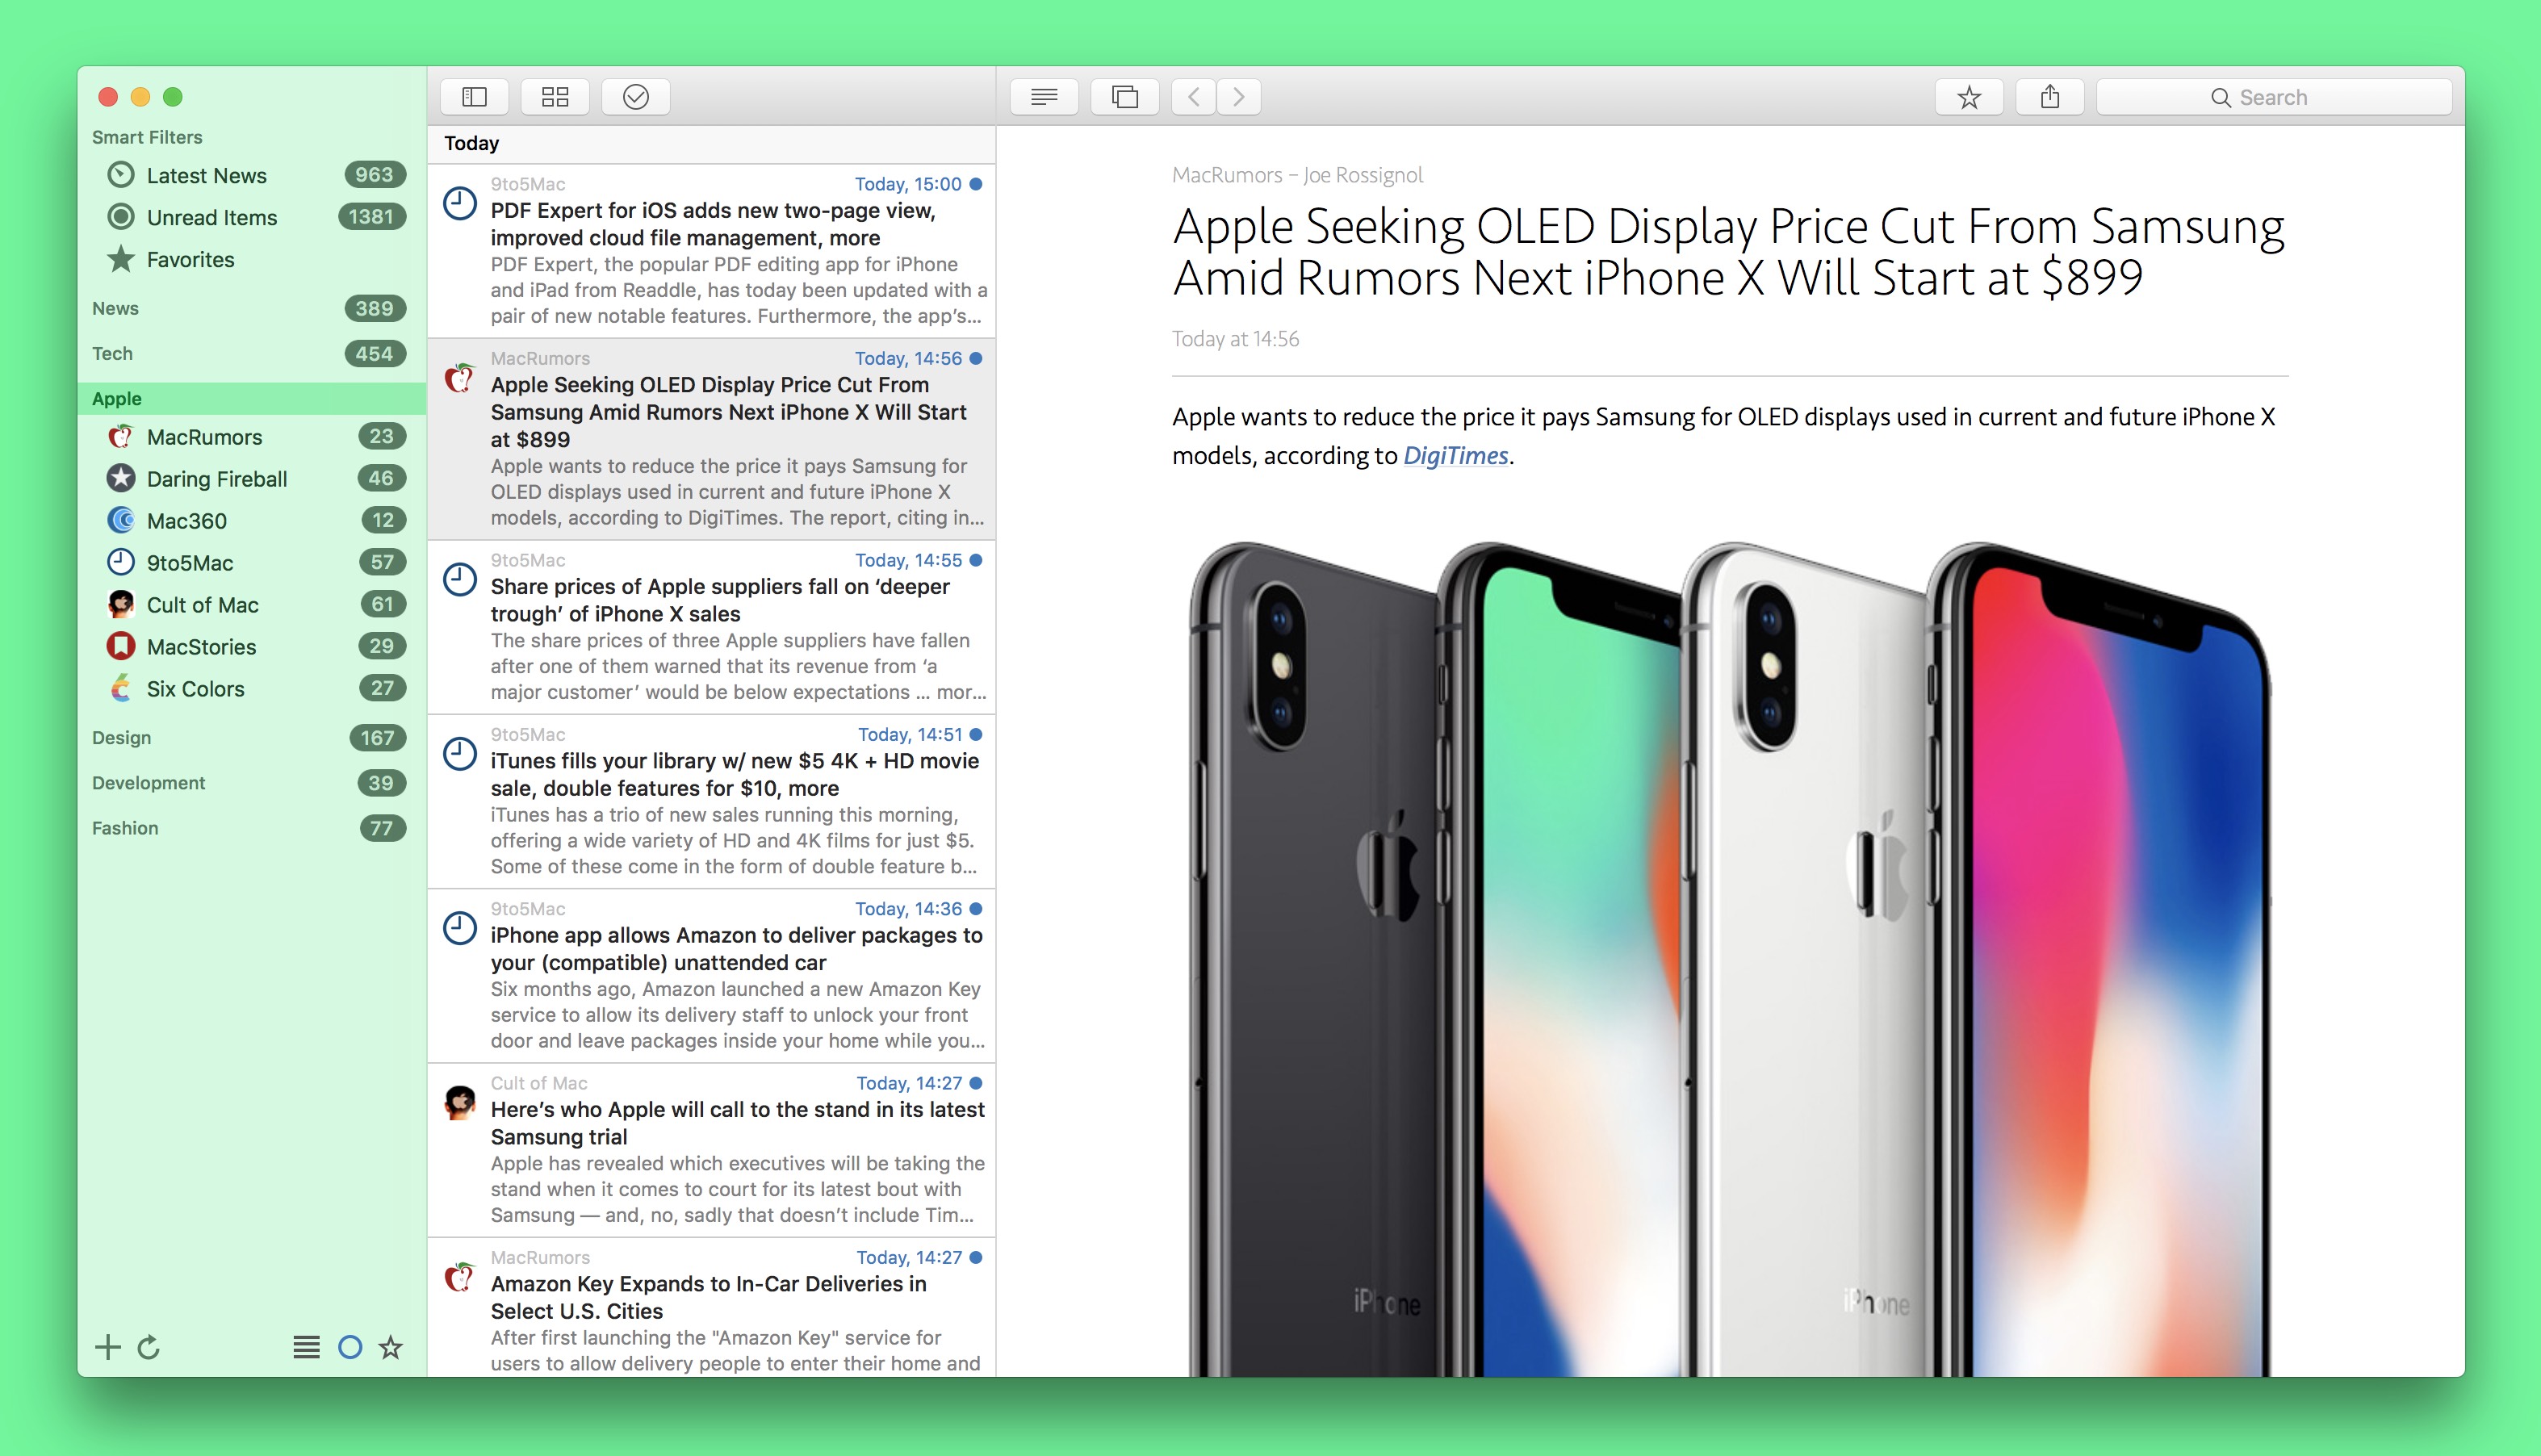
Task: Enable the article text view toggle
Action: coord(1044,98)
